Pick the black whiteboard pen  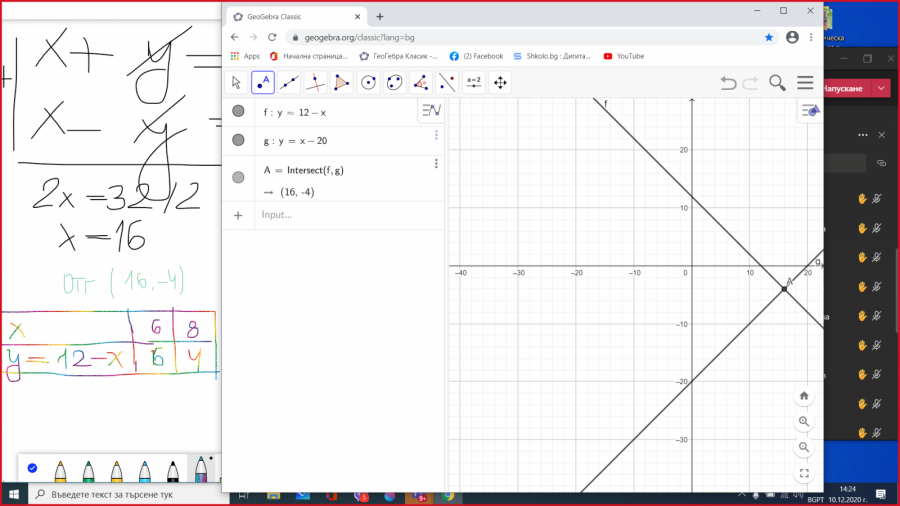pyautogui.click(x=173, y=471)
